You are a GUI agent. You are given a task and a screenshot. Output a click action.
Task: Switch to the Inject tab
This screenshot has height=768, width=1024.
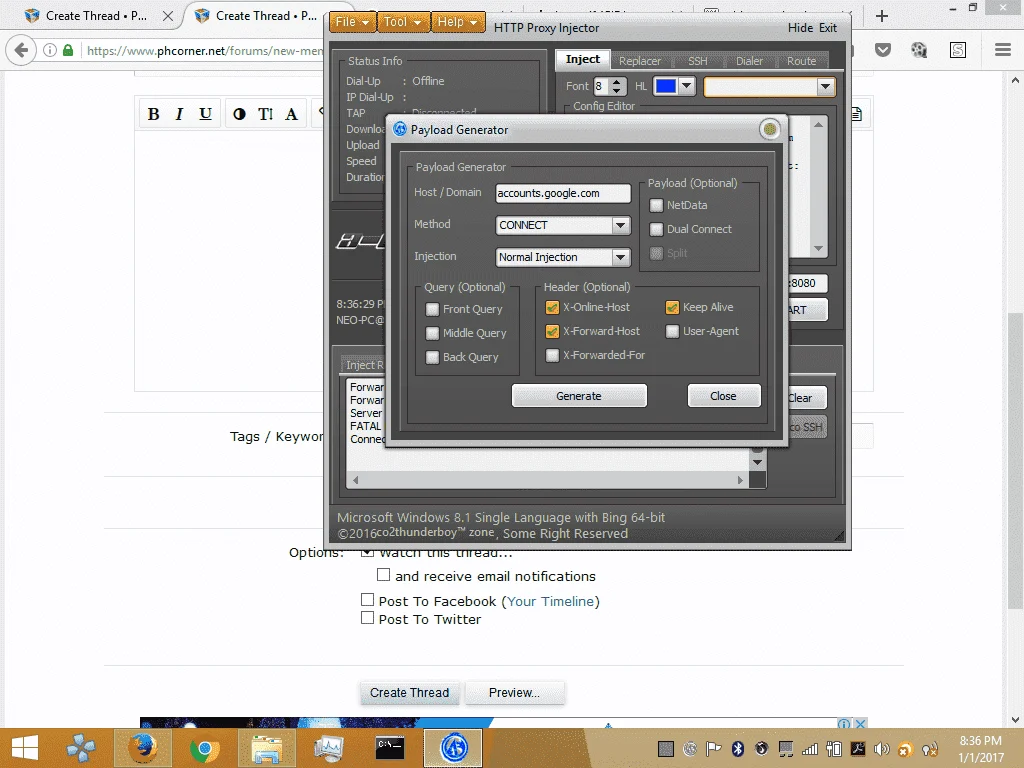[583, 59]
